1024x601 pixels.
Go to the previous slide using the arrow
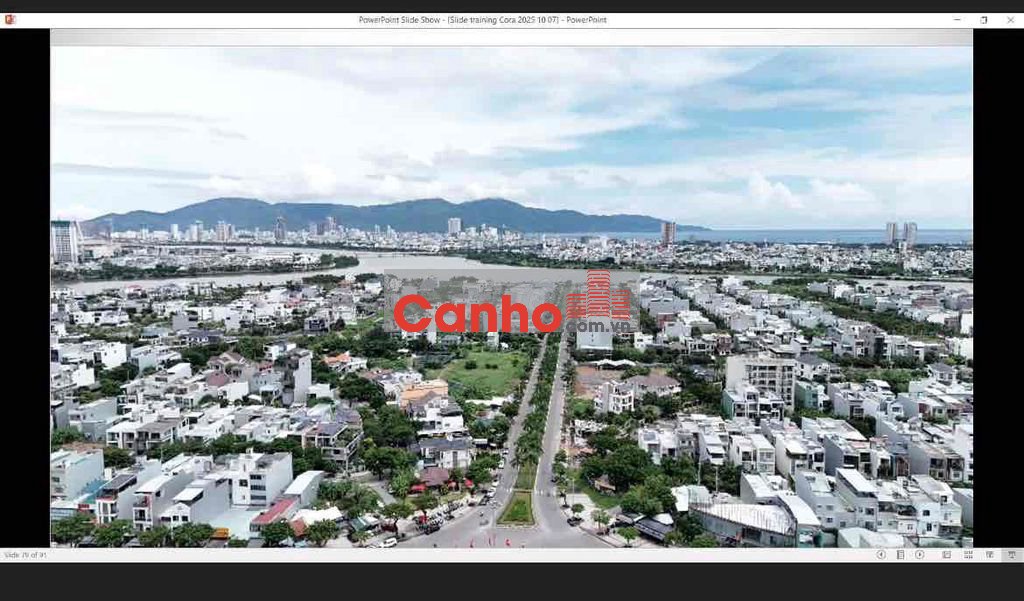pos(881,554)
